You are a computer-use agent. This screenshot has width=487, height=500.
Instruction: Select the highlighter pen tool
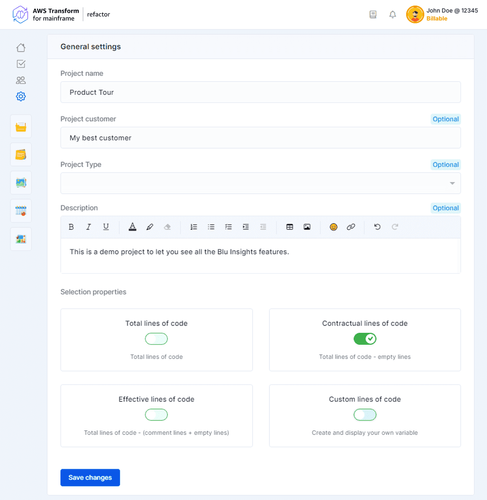[150, 227]
